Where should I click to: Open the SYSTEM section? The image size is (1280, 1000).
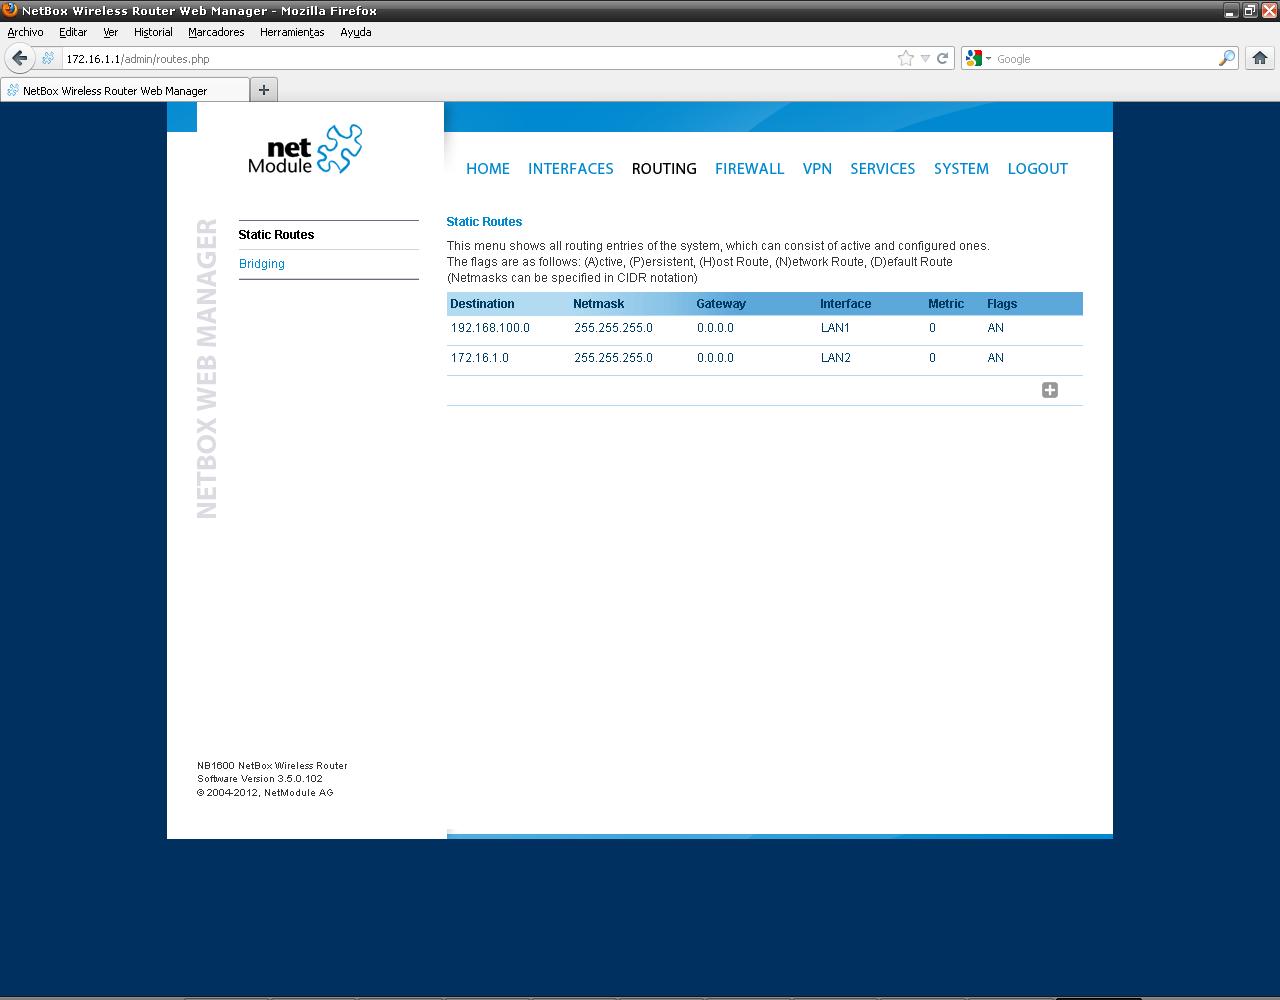(961, 169)
